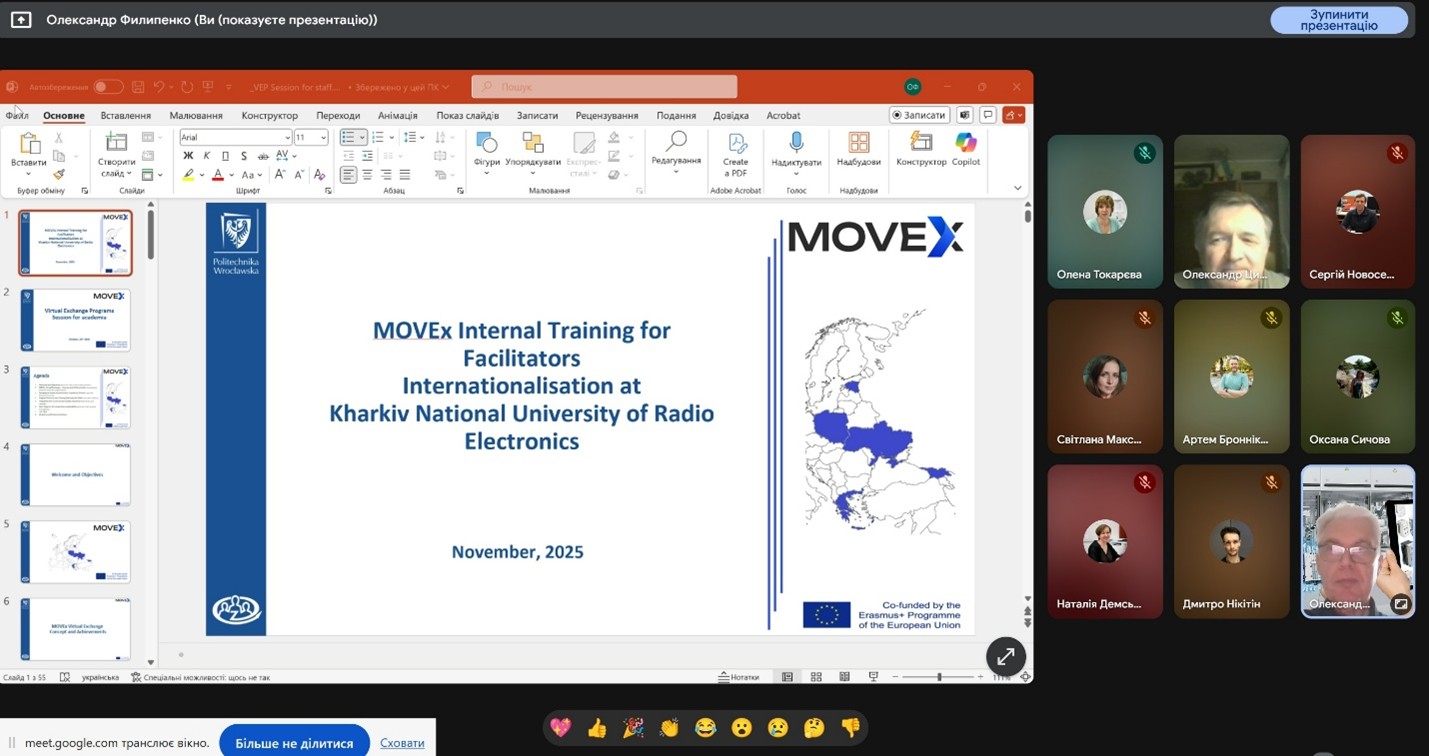Expand the Dictate dropdown arrow

pyautogui.click(x=796, y=174)
